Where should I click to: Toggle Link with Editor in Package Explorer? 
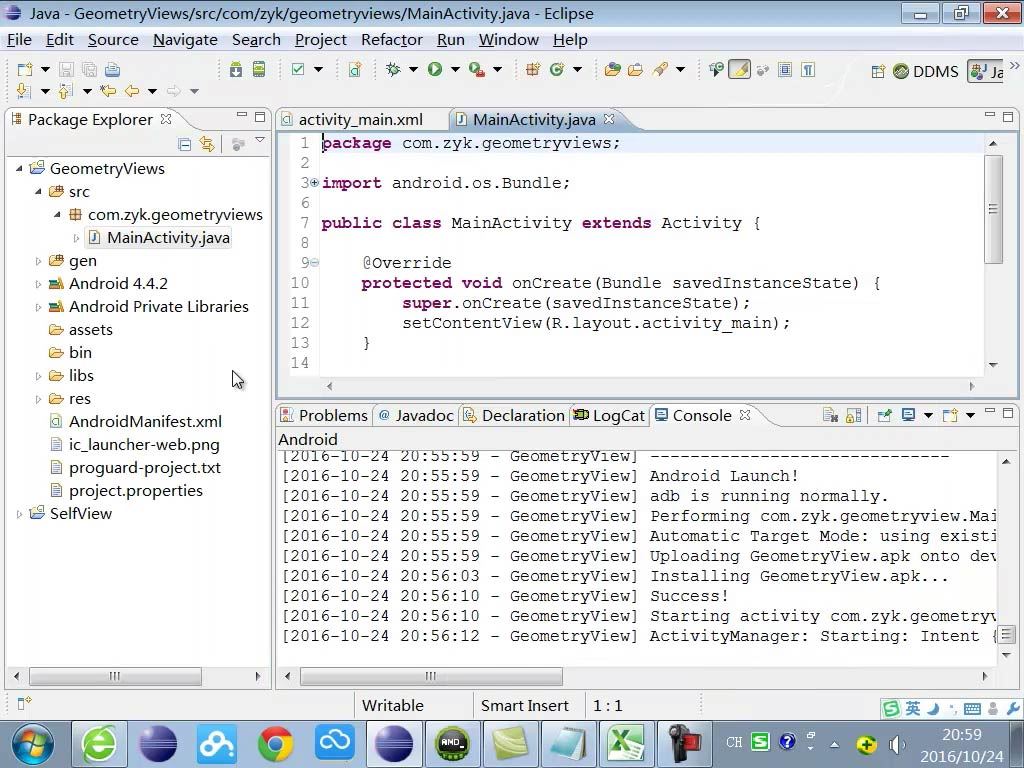pos(207,144)
